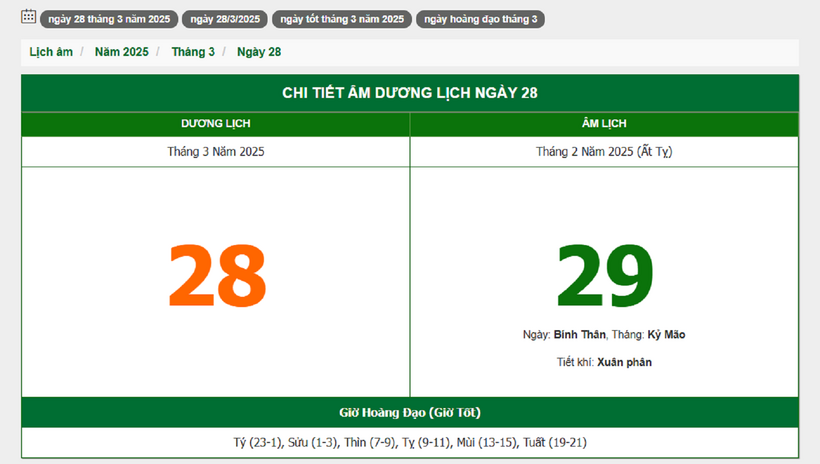
Task: Select the 'Ngày 28' breadcrumb item
Action: click(x=259, y=52)
